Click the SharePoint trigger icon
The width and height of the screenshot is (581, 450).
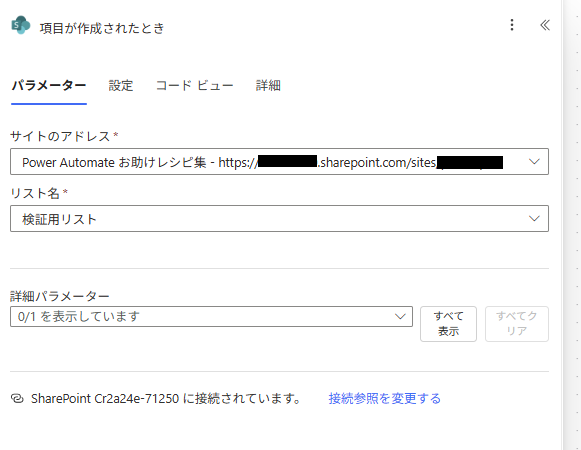[20, 25]
